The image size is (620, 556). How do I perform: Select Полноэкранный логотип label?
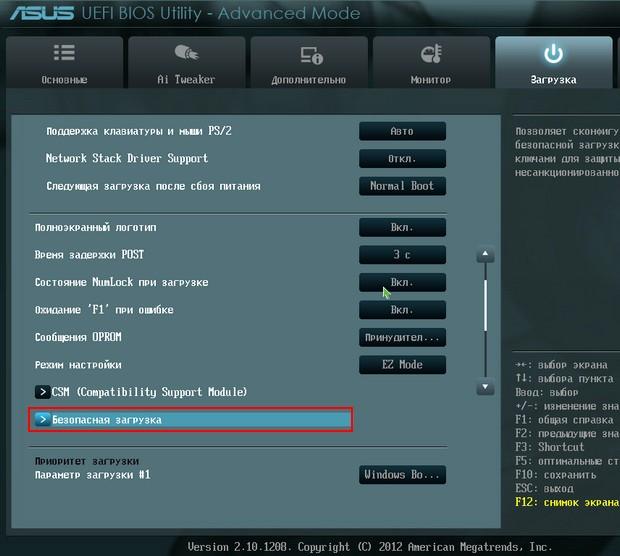(x=96, y=227)
